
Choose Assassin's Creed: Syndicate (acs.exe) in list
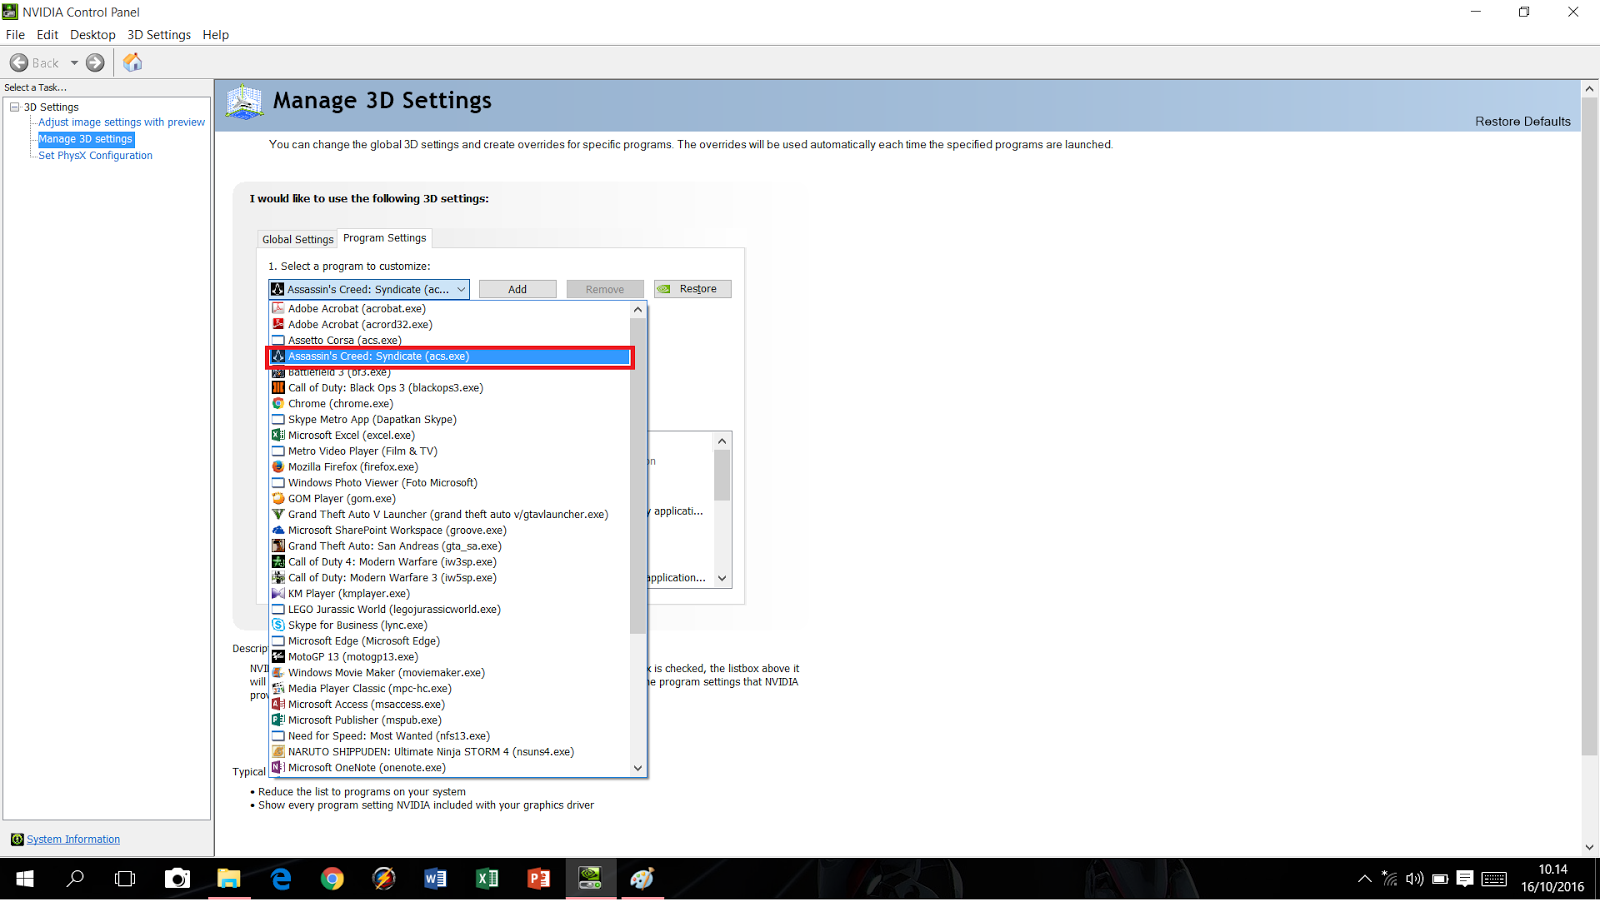450,356
